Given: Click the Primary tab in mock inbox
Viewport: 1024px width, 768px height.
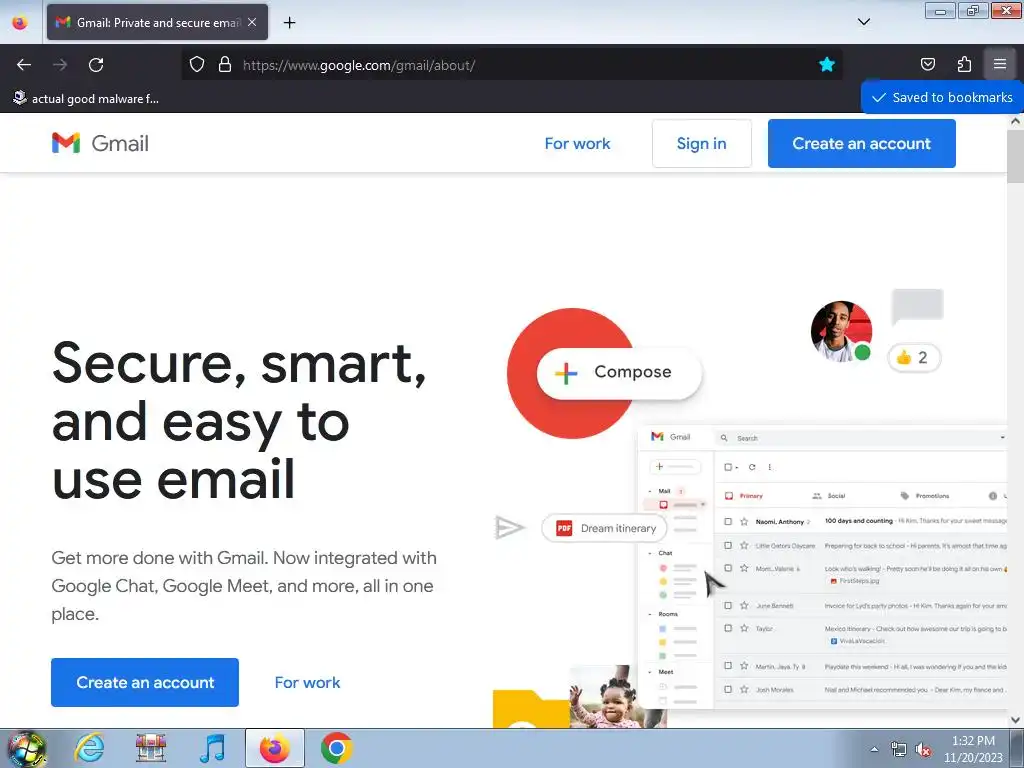Looking at the screenshot, I should tap(744, 496).
